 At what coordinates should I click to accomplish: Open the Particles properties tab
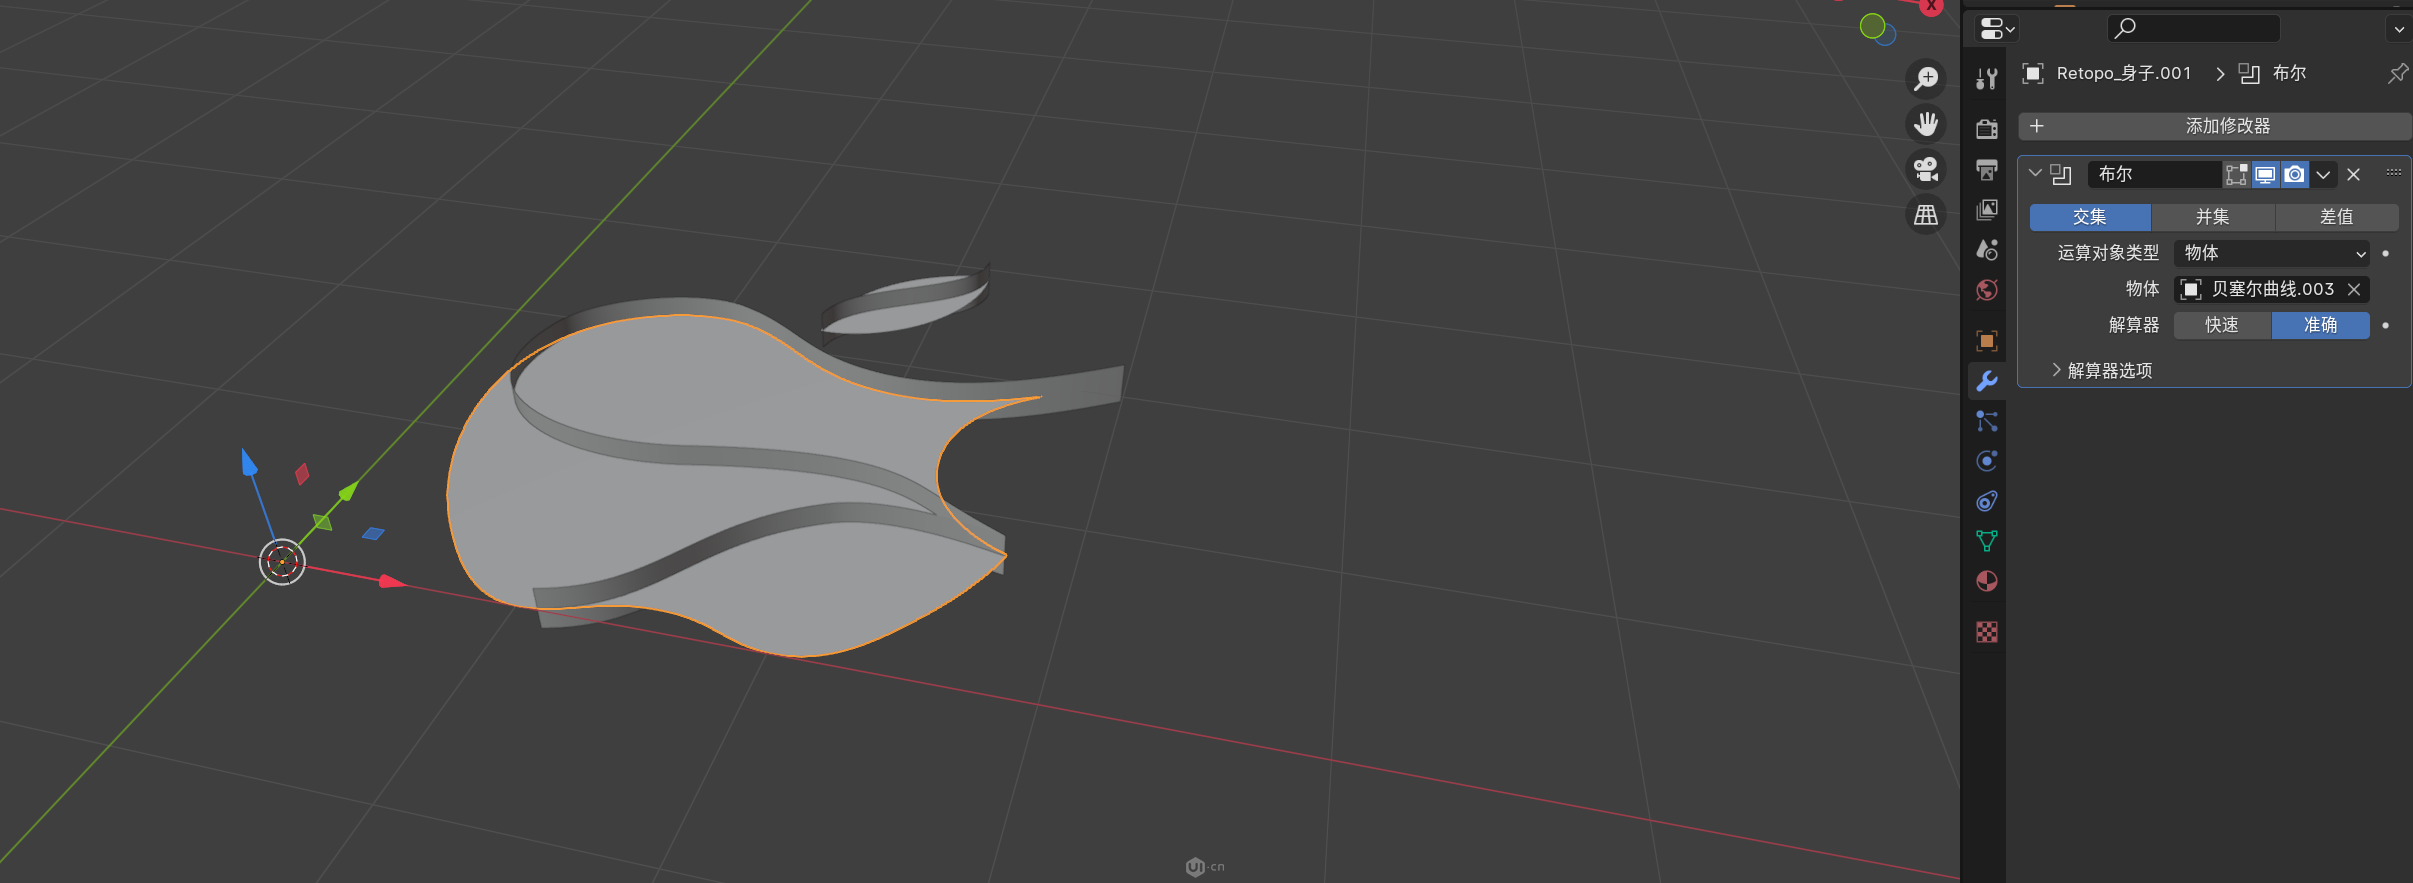pos(1987,421)
